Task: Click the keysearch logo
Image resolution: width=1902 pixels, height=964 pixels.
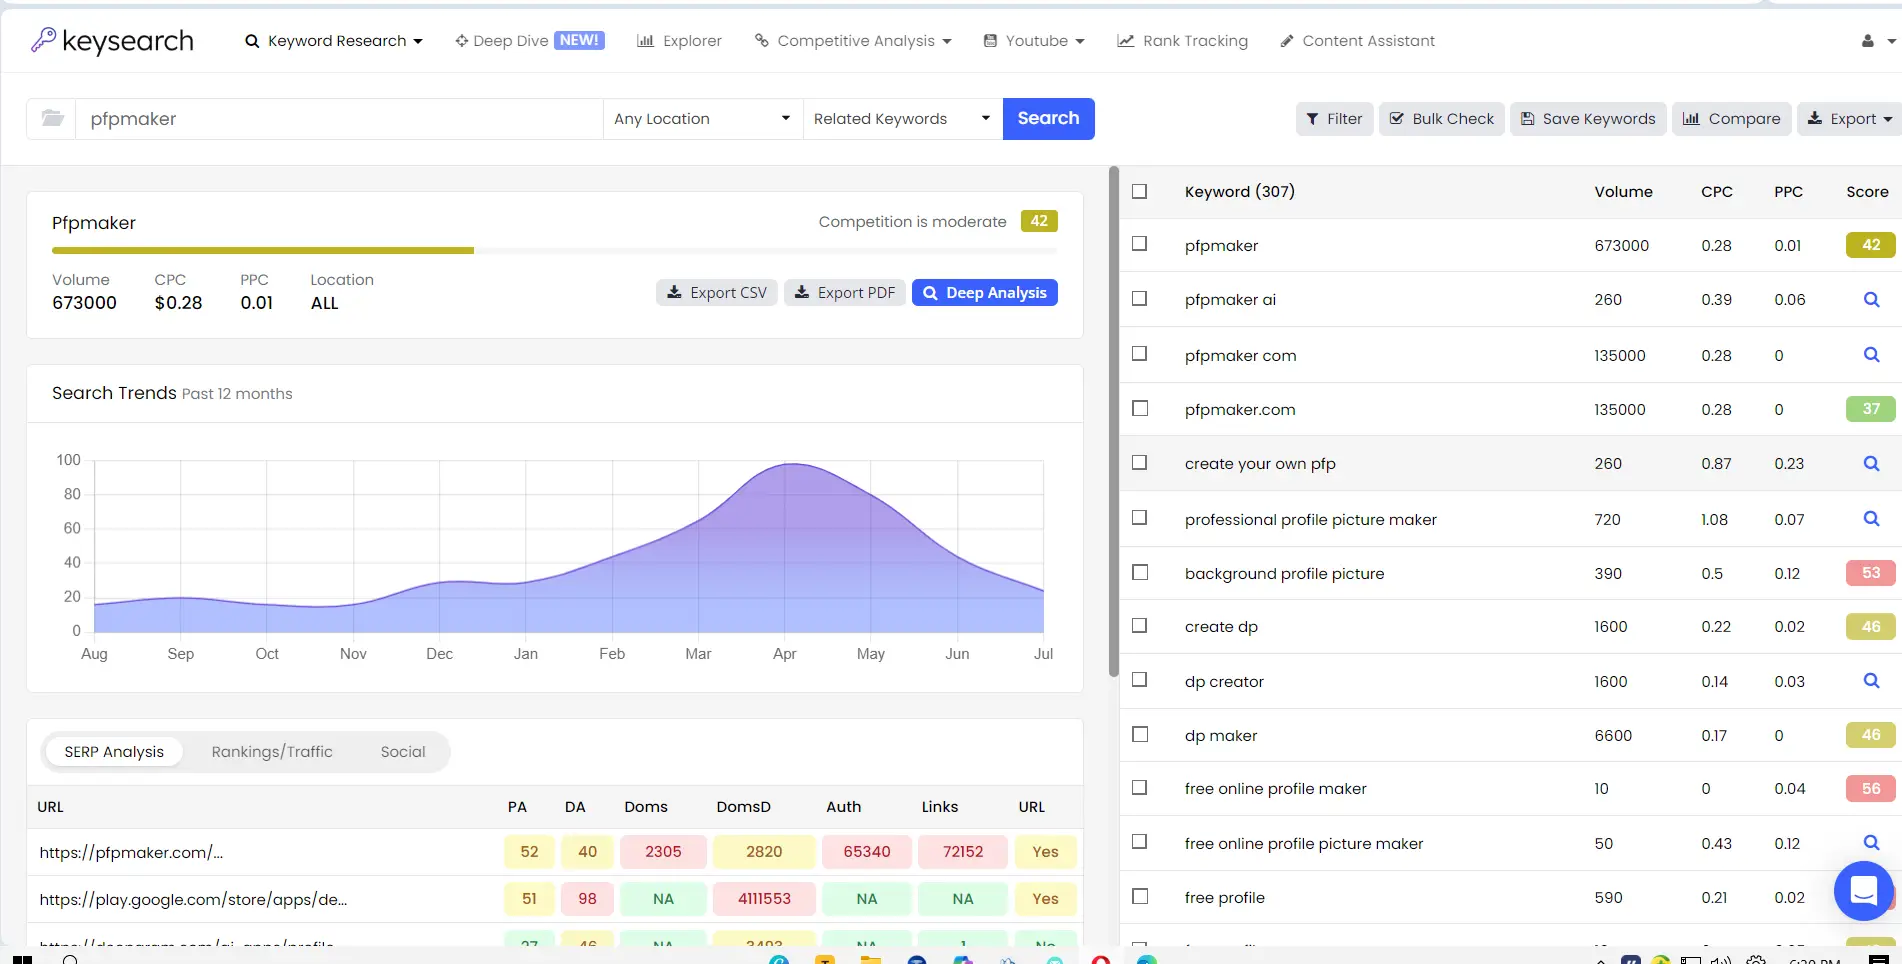Action: [112, 41]
